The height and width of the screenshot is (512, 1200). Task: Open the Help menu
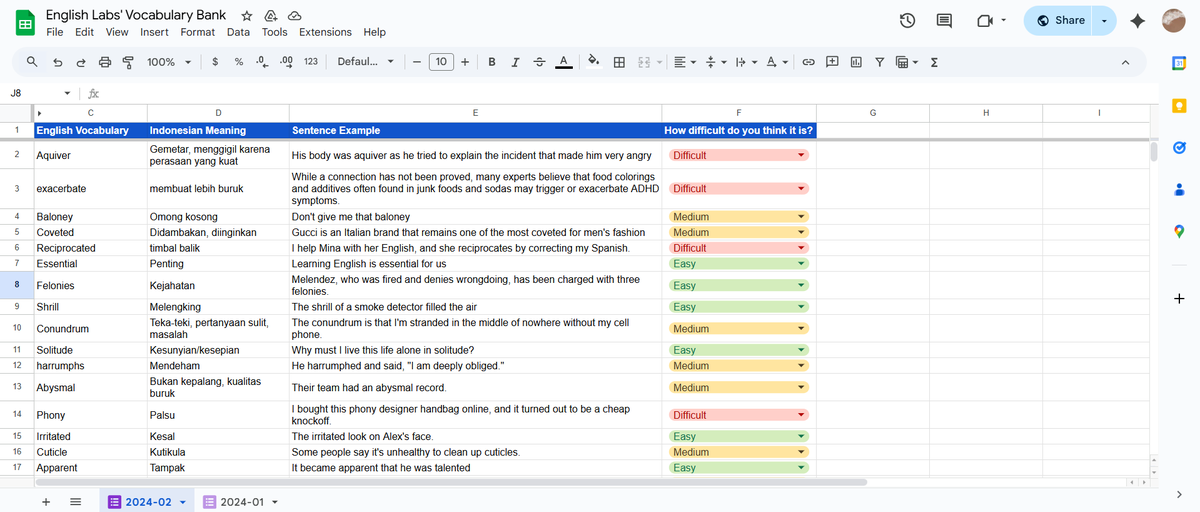coord(375,32)
